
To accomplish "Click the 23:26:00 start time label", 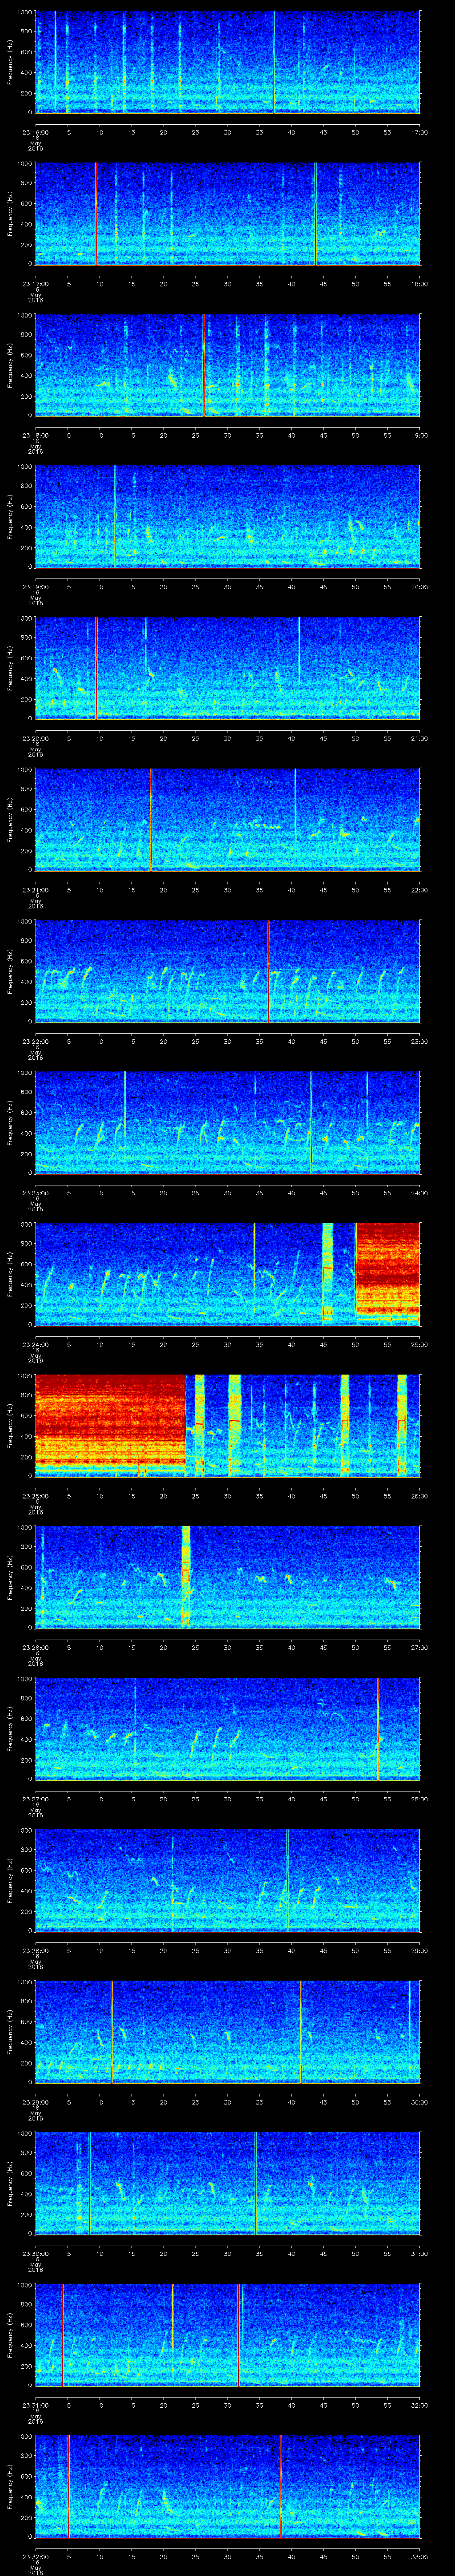I will click(x=36, y=1647).
